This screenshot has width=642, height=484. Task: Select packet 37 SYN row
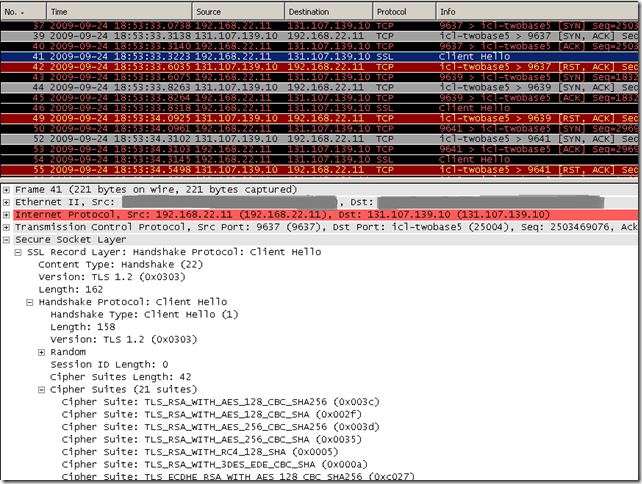click(319, 26)
